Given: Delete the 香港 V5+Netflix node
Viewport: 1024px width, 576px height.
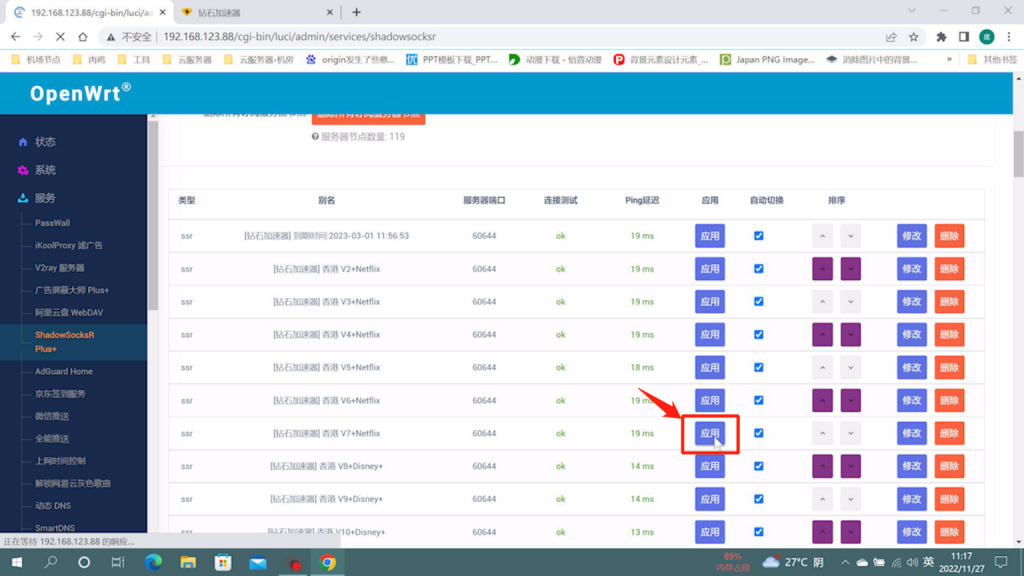Looking at the screenshot, I should coord(949,368).
